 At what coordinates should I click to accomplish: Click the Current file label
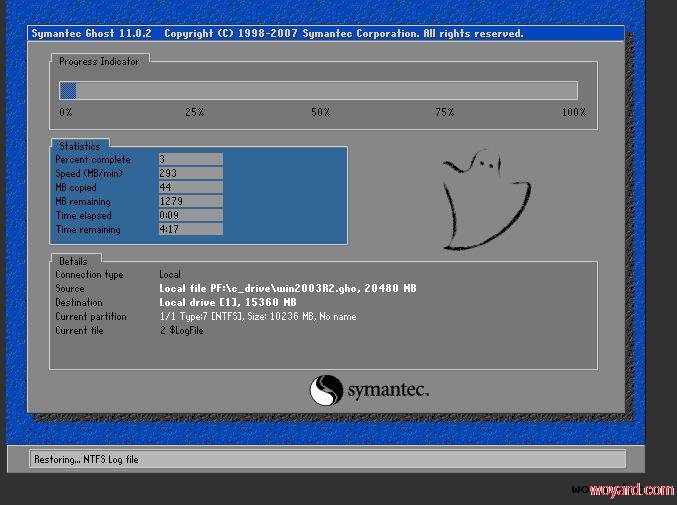coord(79,330)
